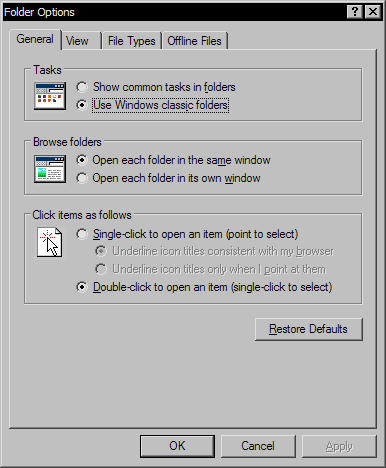386x468 pixels.
Task: Dismiss the dialog with Cancel
Action: [258, 446]
